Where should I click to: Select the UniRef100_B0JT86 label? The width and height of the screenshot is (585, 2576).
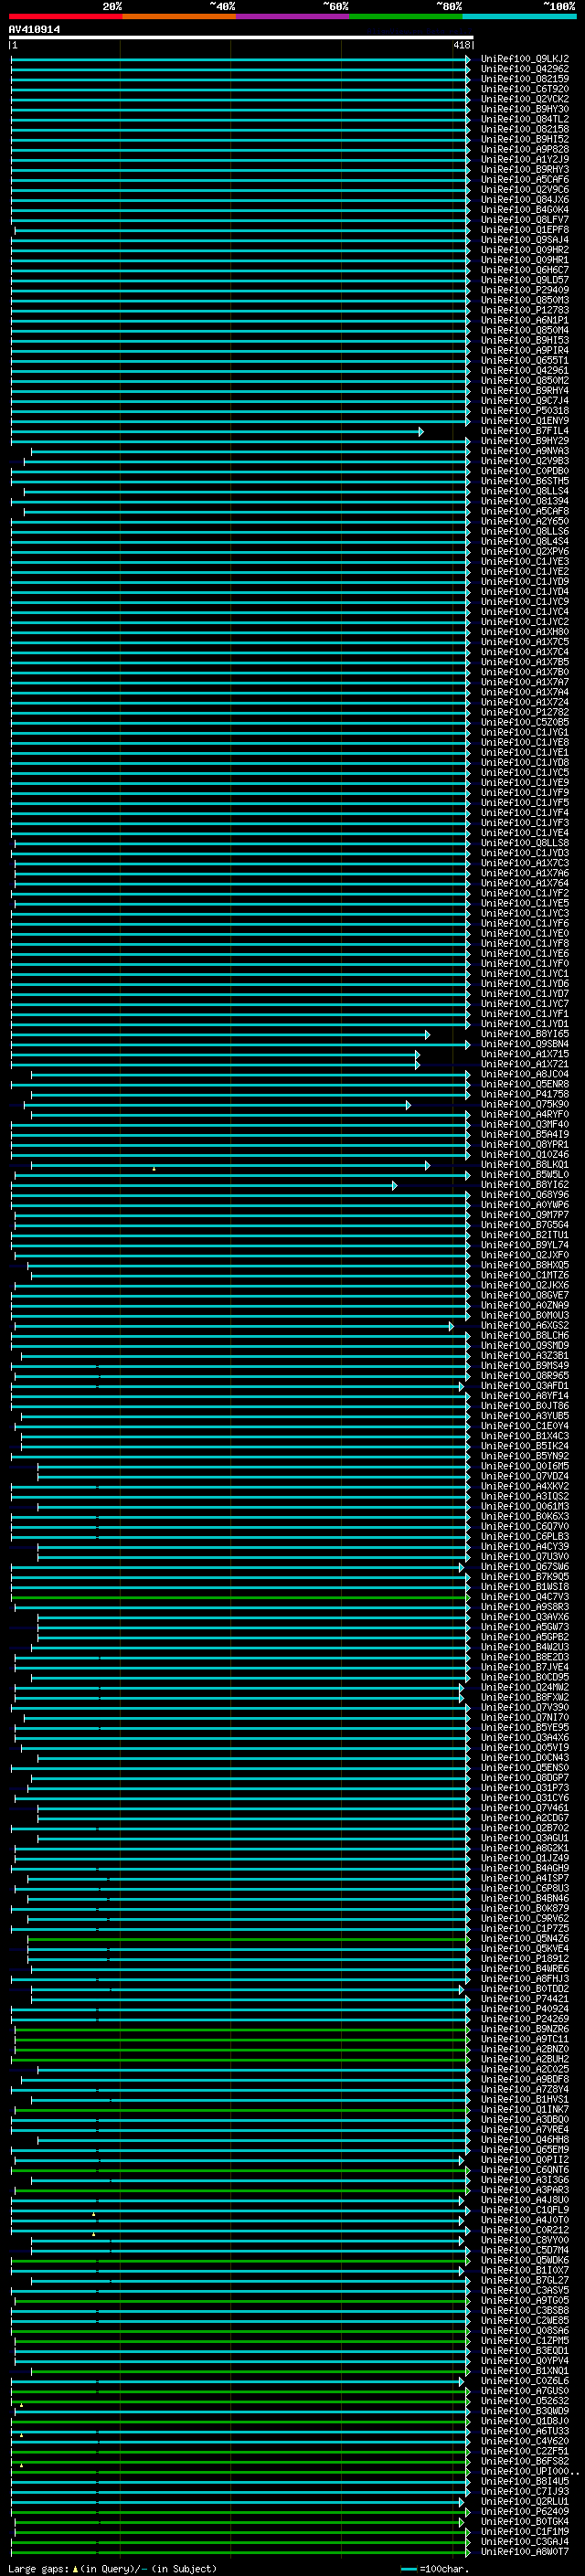525,1406
